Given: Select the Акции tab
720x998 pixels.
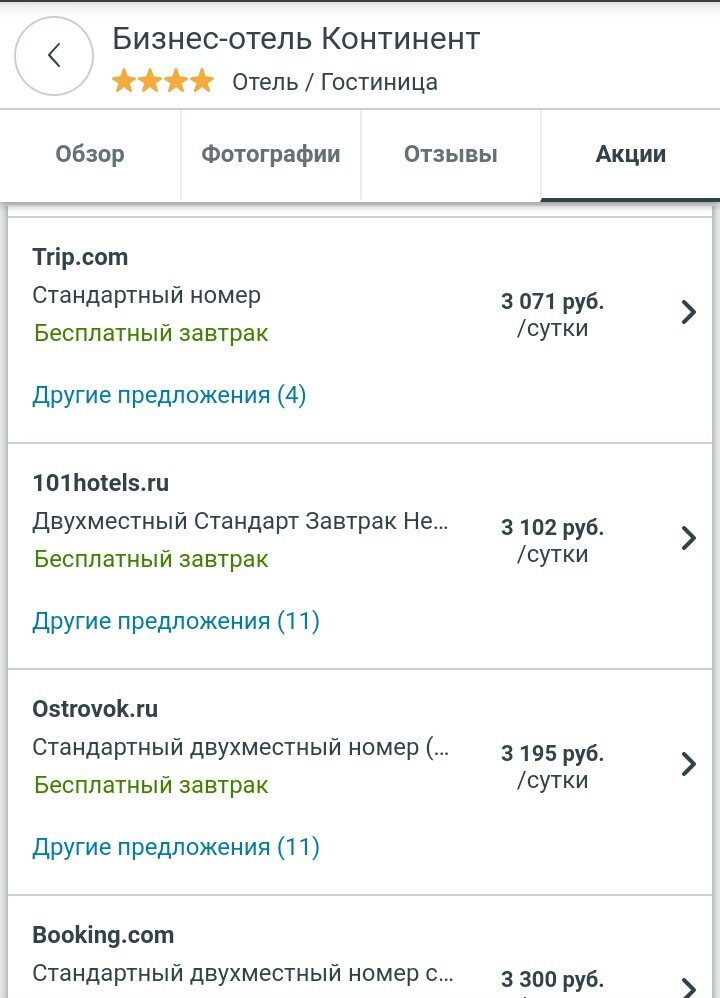Looking at the screenshot, I should 630,154.
